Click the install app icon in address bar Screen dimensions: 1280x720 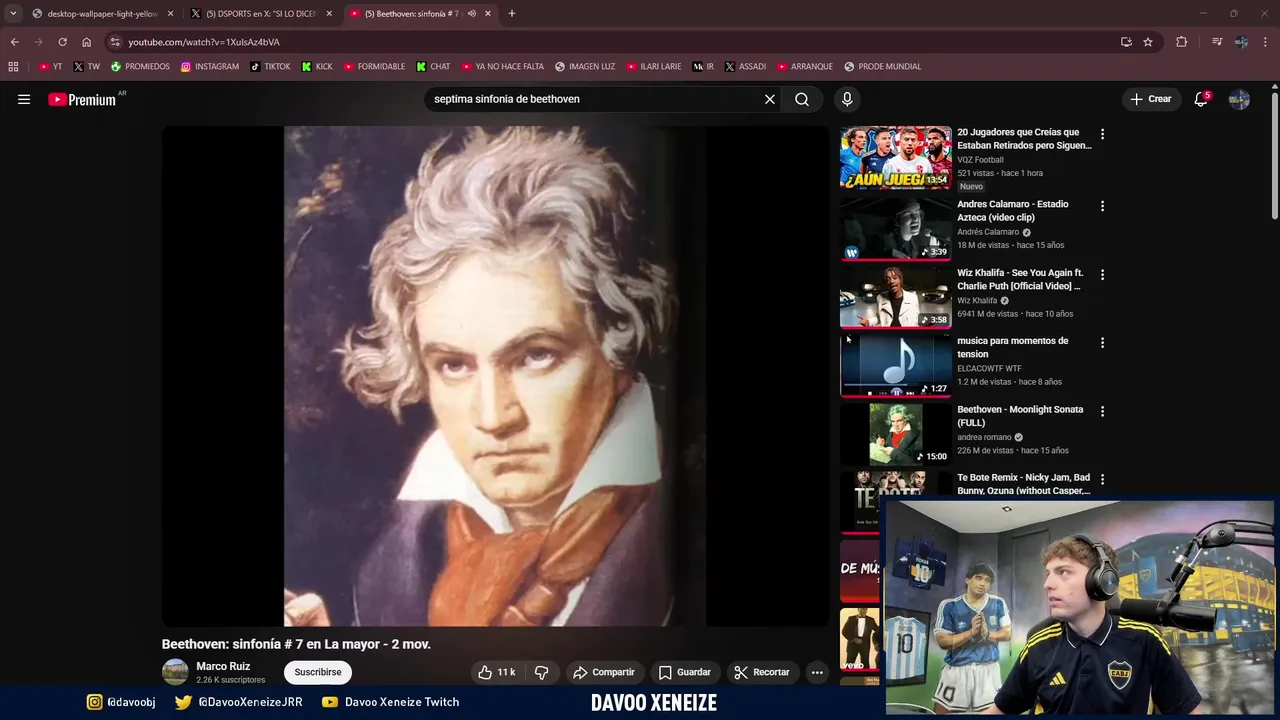tap(1126, 42)
